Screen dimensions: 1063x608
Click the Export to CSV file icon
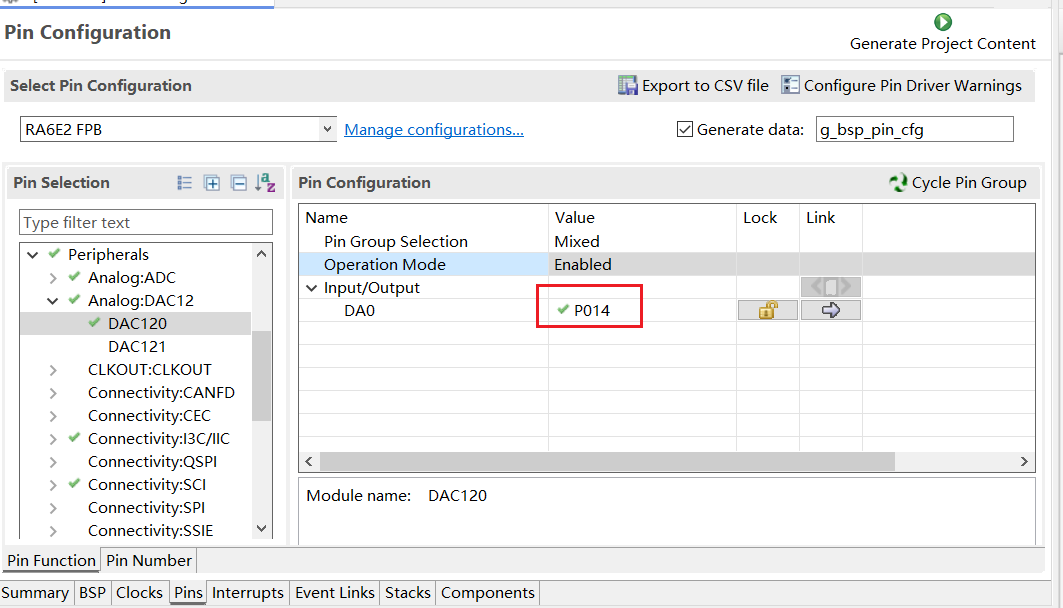click(x=628, y=86)
